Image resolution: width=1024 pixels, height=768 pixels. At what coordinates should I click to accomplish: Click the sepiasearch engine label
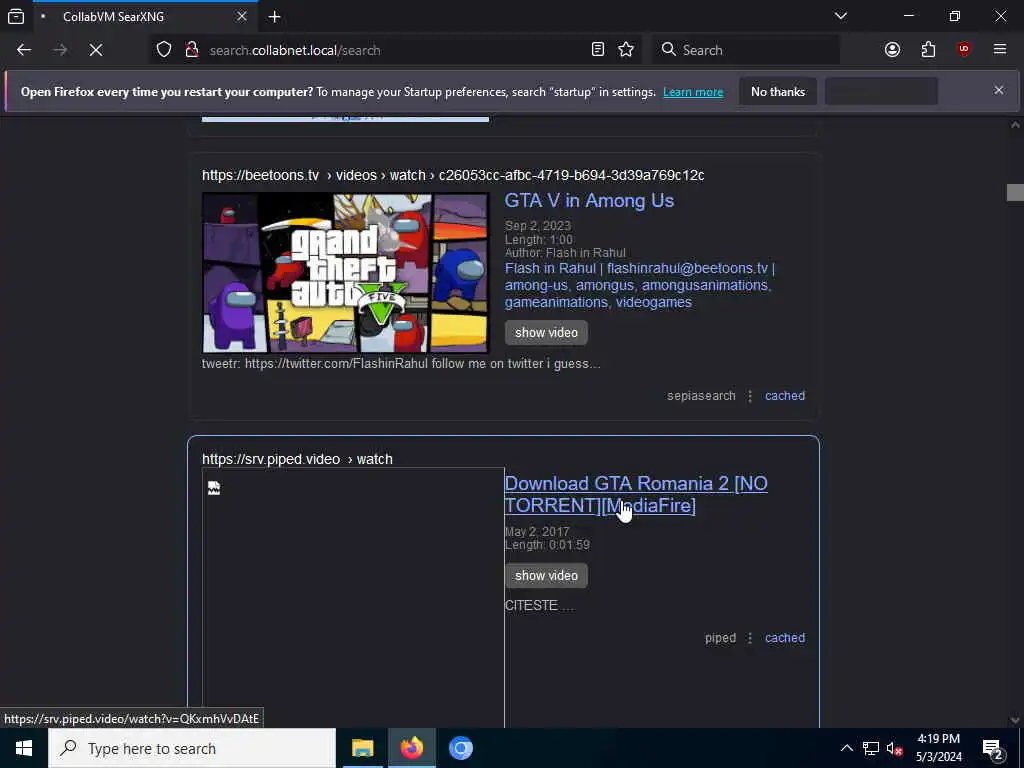[701, 396]
